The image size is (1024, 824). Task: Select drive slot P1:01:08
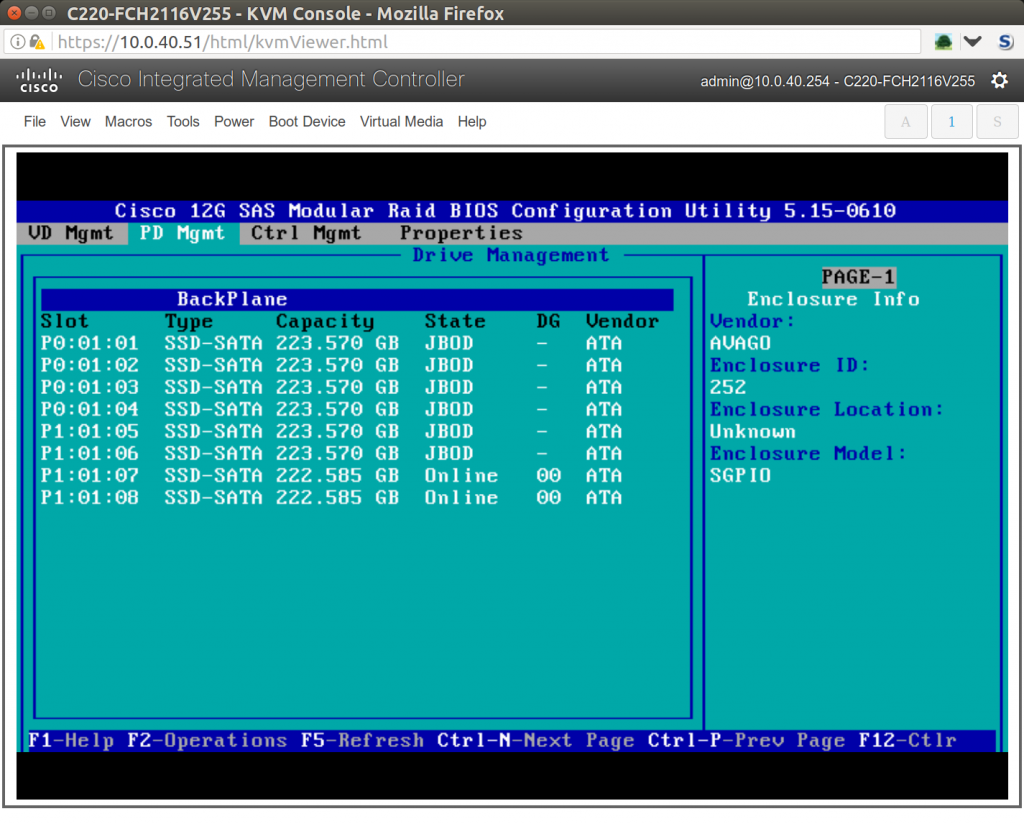[x=357, y=498]
